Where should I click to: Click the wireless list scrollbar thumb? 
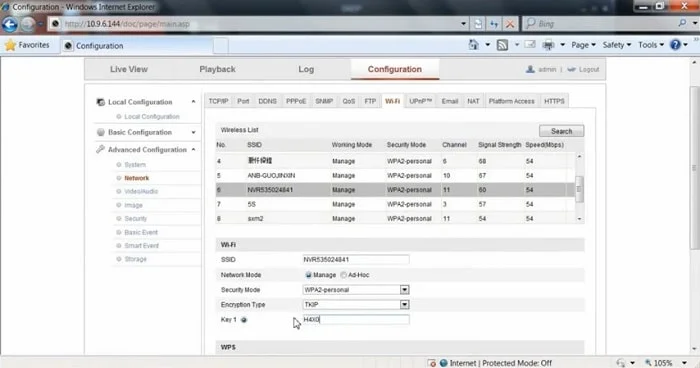coord(579,189)
